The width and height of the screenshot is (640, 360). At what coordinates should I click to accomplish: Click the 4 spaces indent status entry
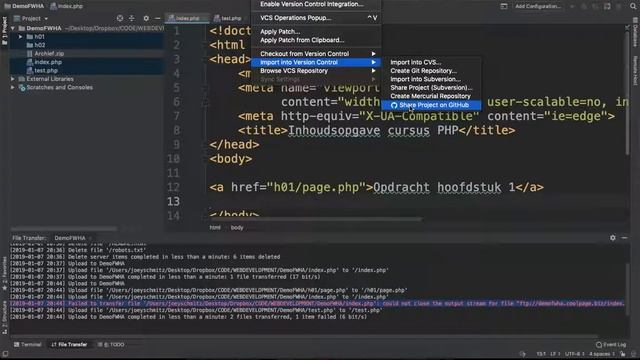[602, 354]
